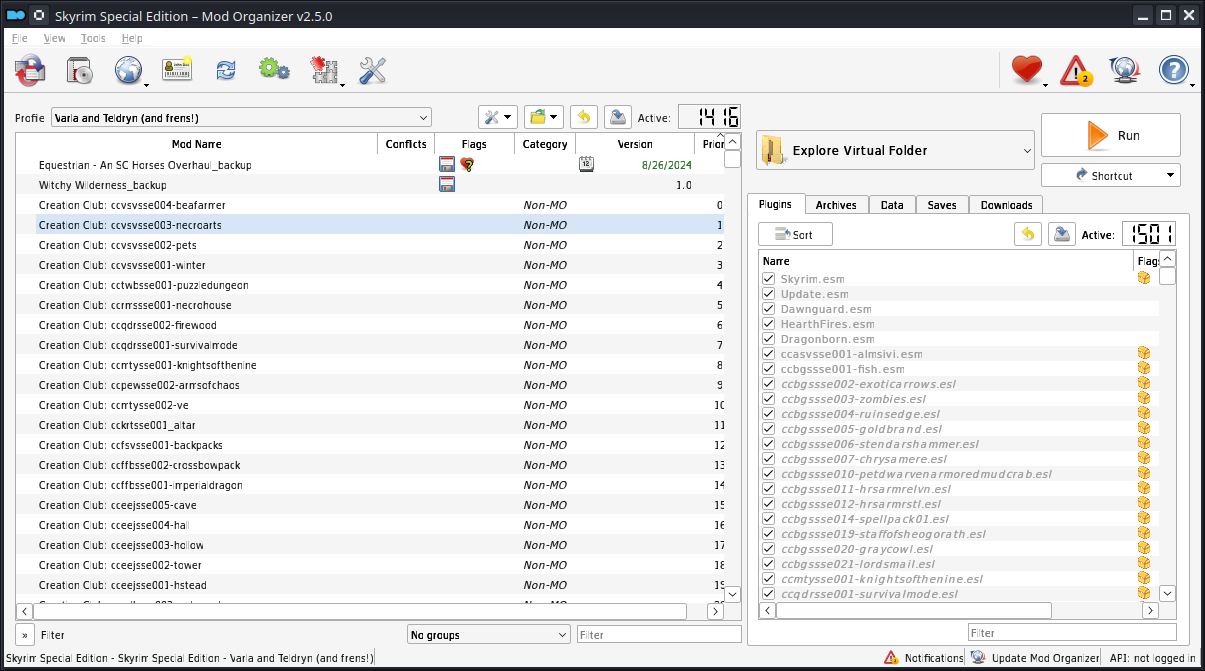
Task: Click the plugin list vertical scrollbar down arrow
Action: (x=1167, y=593)
